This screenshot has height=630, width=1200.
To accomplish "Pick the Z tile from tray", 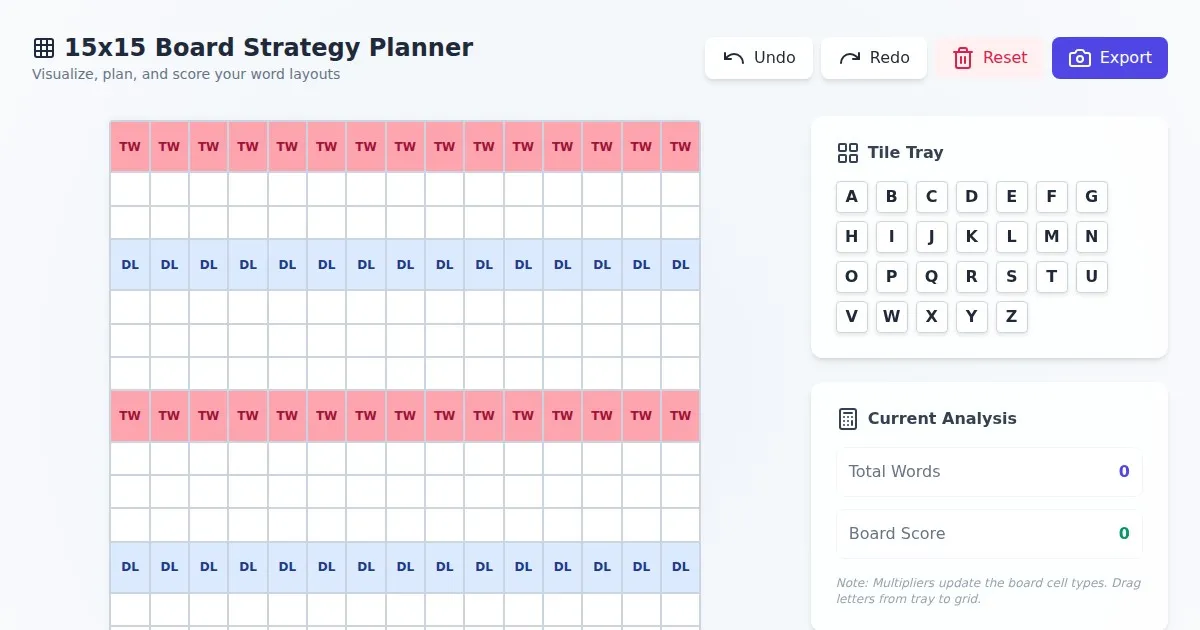I will (x=1012, y=317).
